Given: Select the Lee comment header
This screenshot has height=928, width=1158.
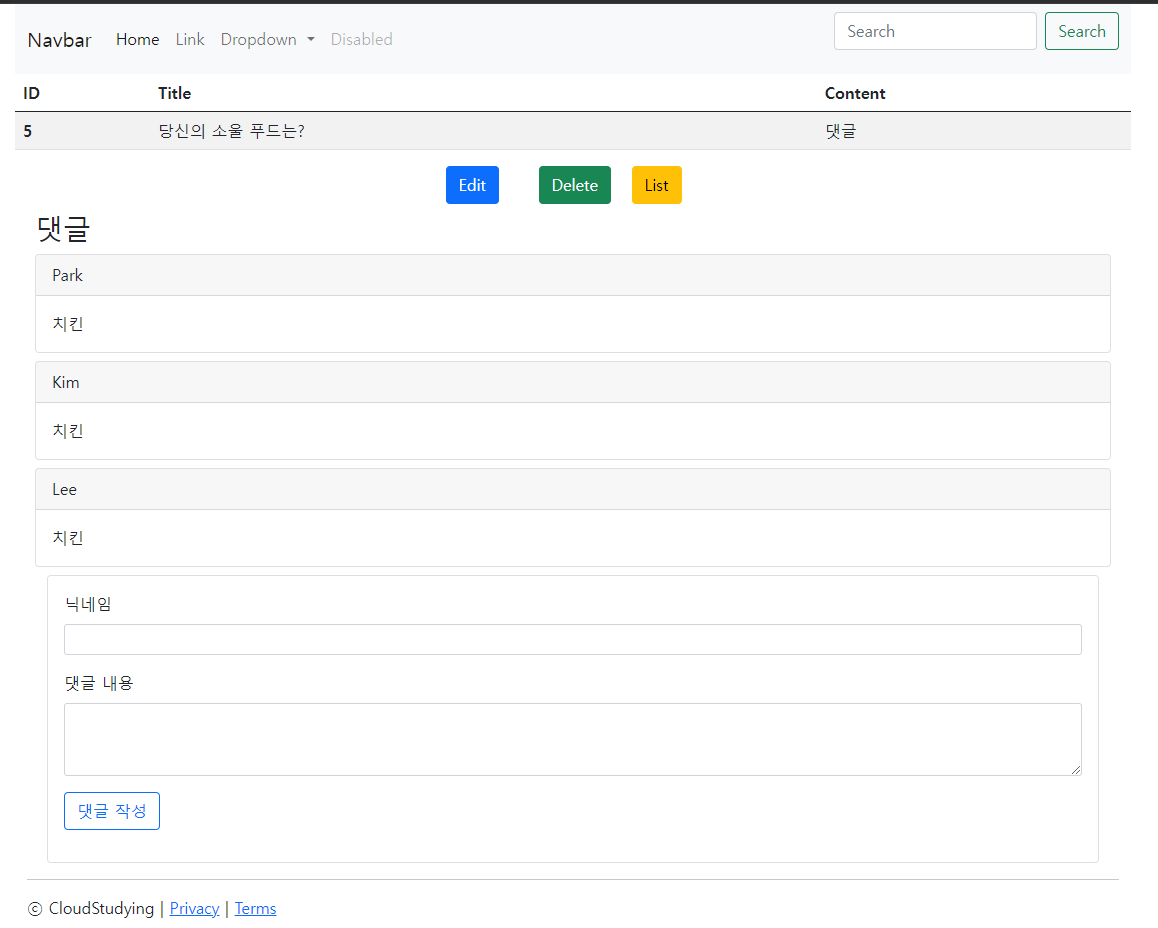Looking at the screenshot, I should [x=572, y=489].
